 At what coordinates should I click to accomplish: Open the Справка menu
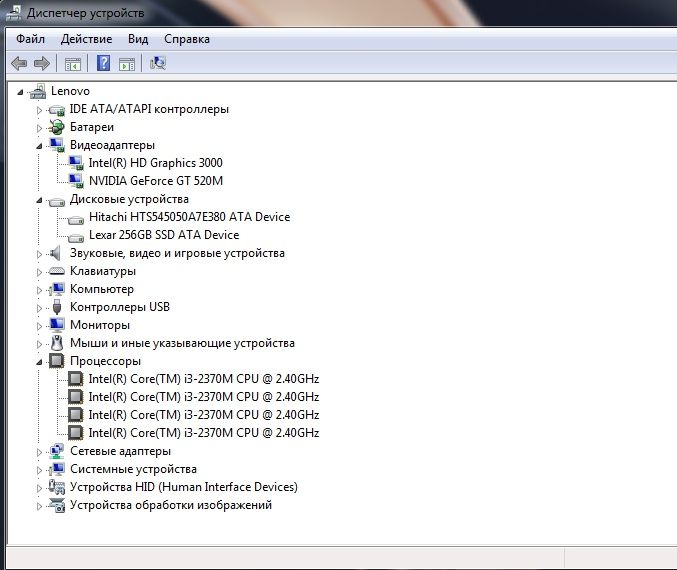187,39
